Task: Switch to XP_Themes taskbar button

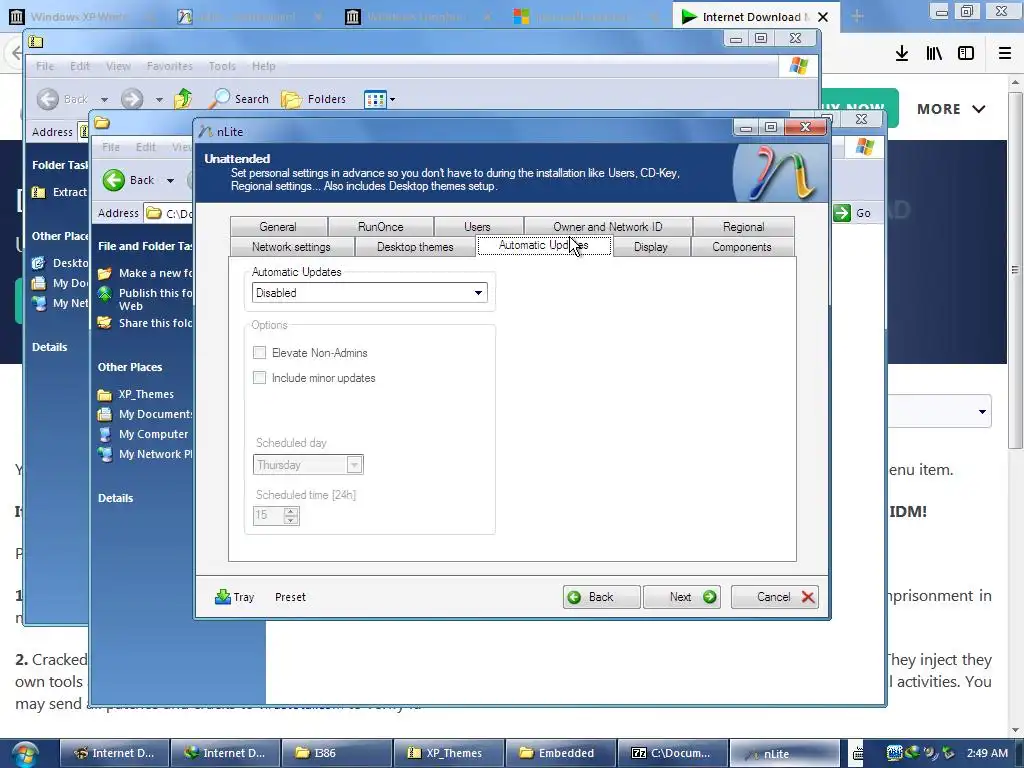Action: [x=449, y=753]
